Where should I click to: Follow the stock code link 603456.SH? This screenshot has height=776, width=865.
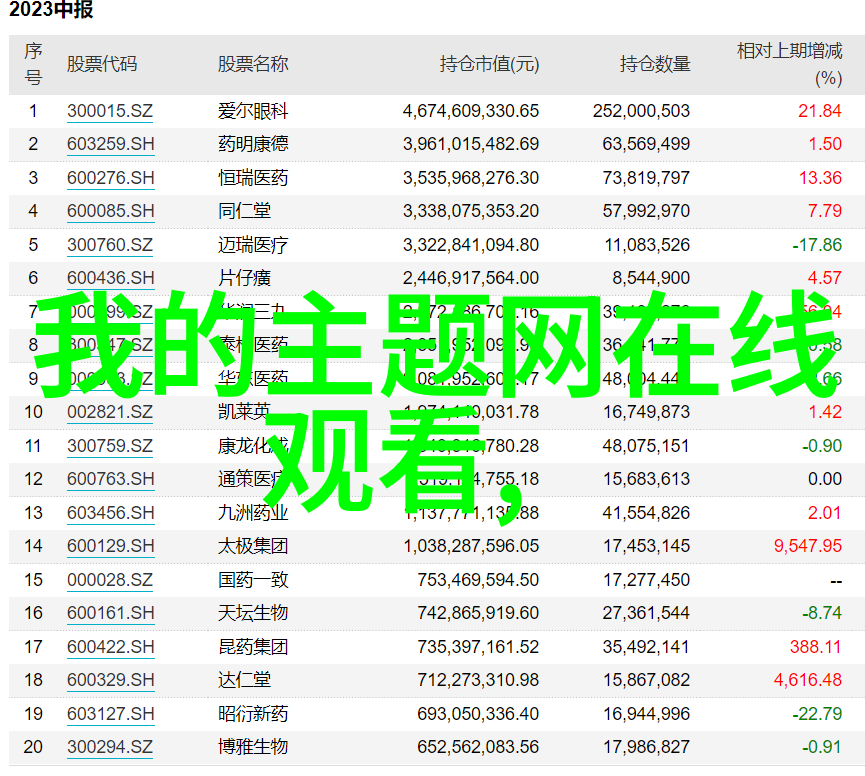click(110, 512)
